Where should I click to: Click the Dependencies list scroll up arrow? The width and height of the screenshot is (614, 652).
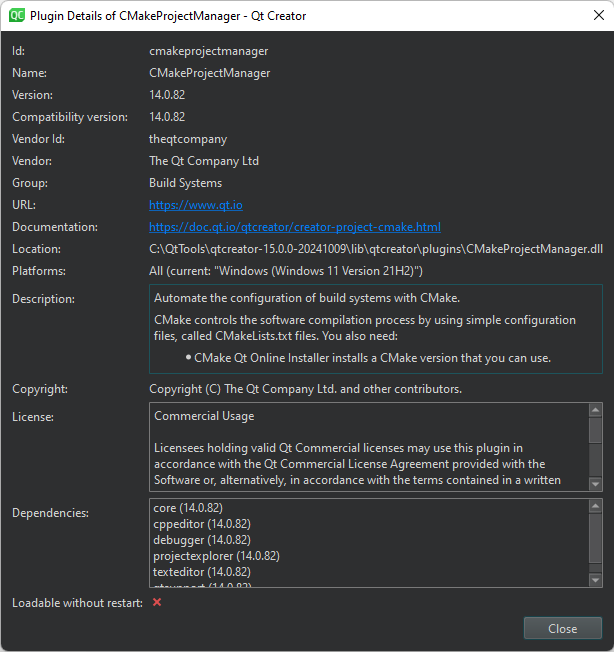(596, 507)
